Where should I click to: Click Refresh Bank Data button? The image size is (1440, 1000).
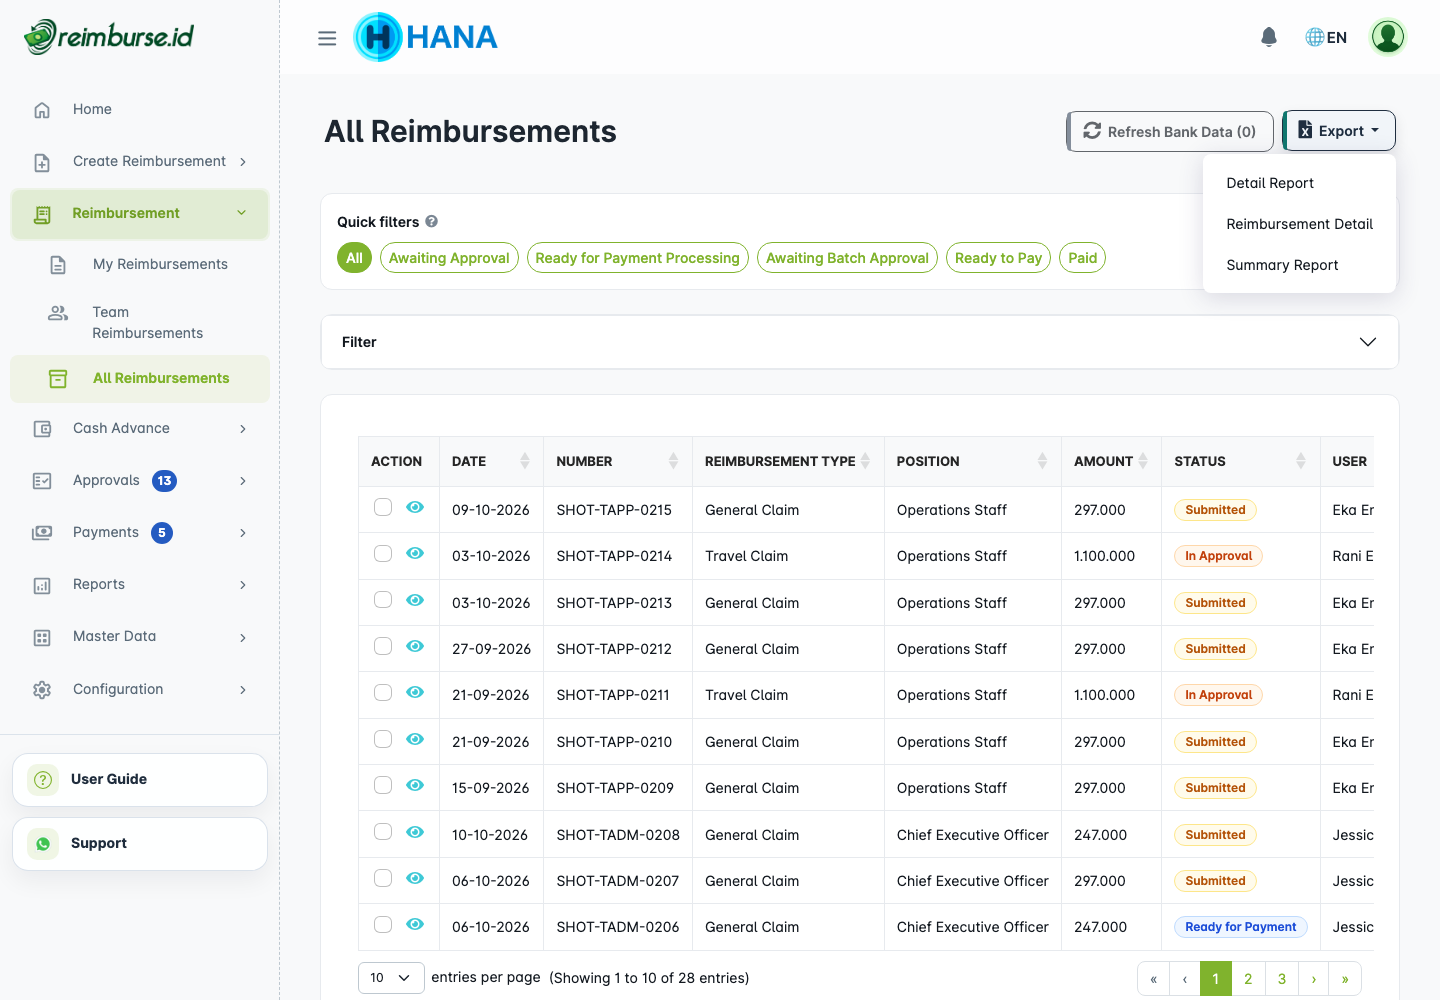tap(1170, 131)
